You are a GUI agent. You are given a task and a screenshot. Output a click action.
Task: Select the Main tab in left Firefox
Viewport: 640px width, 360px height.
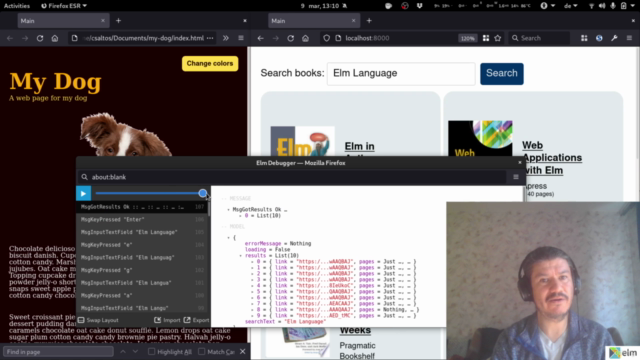point(63,21)
